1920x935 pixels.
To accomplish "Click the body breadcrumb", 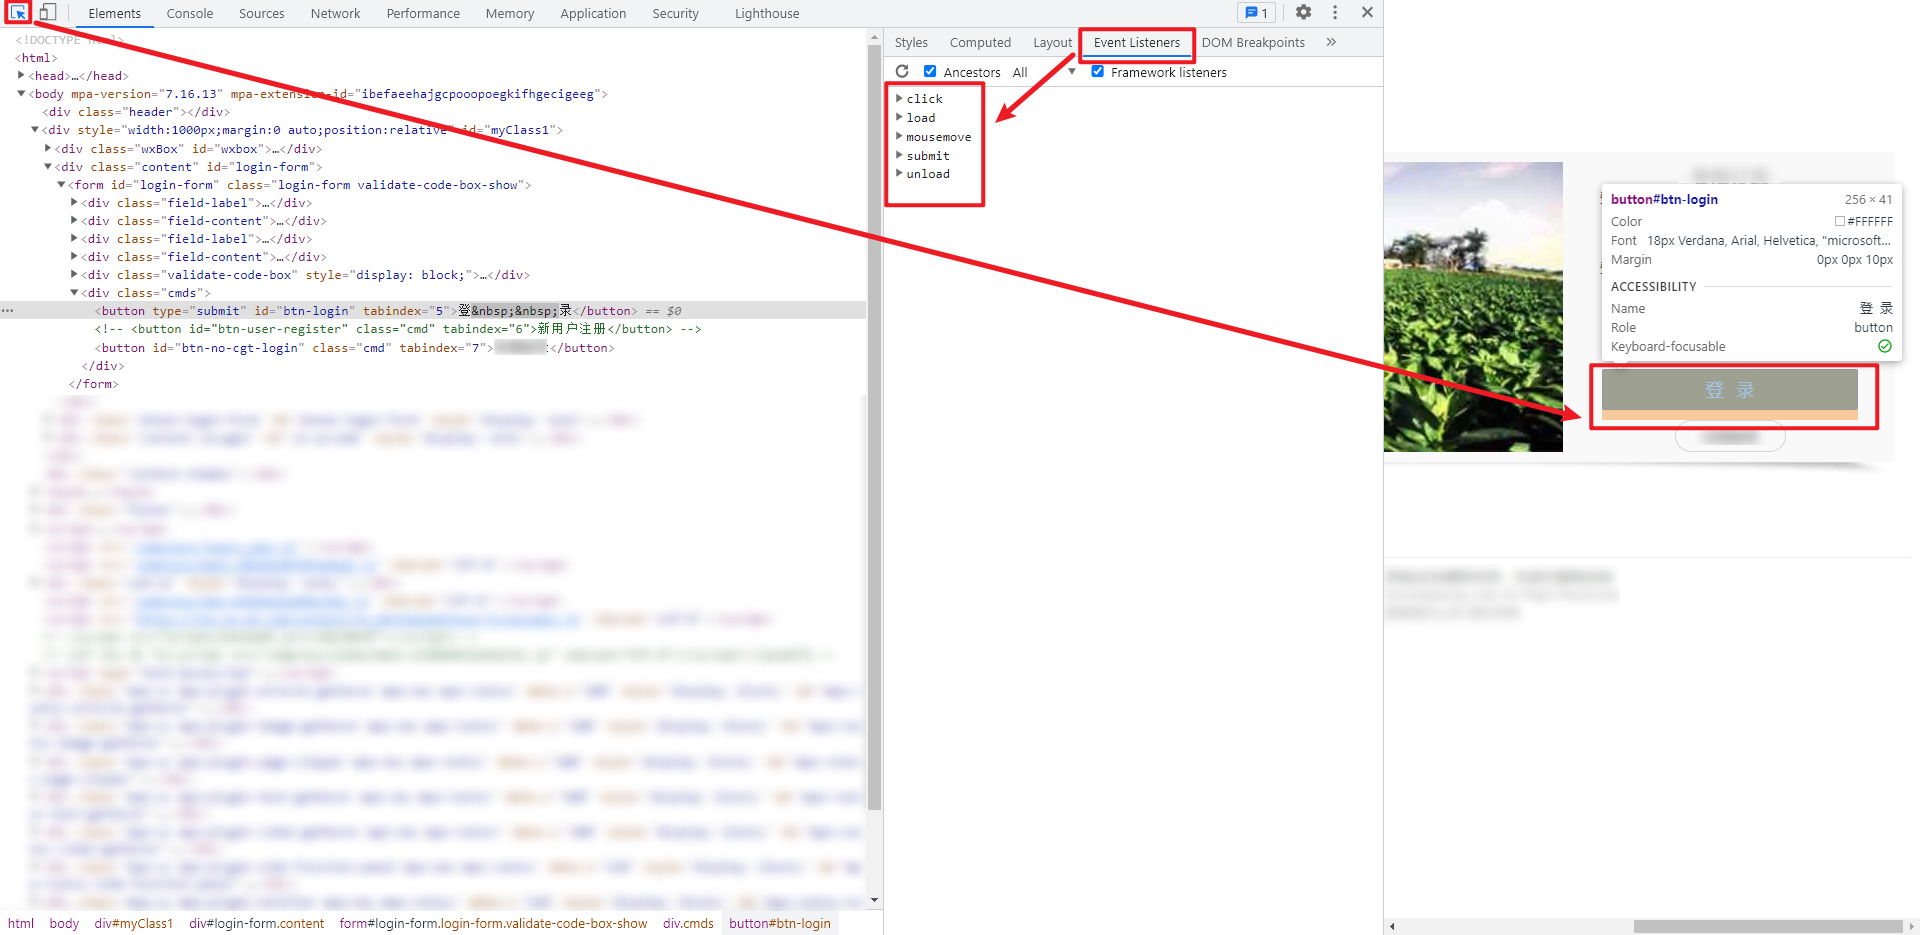I will pos(64,923).
